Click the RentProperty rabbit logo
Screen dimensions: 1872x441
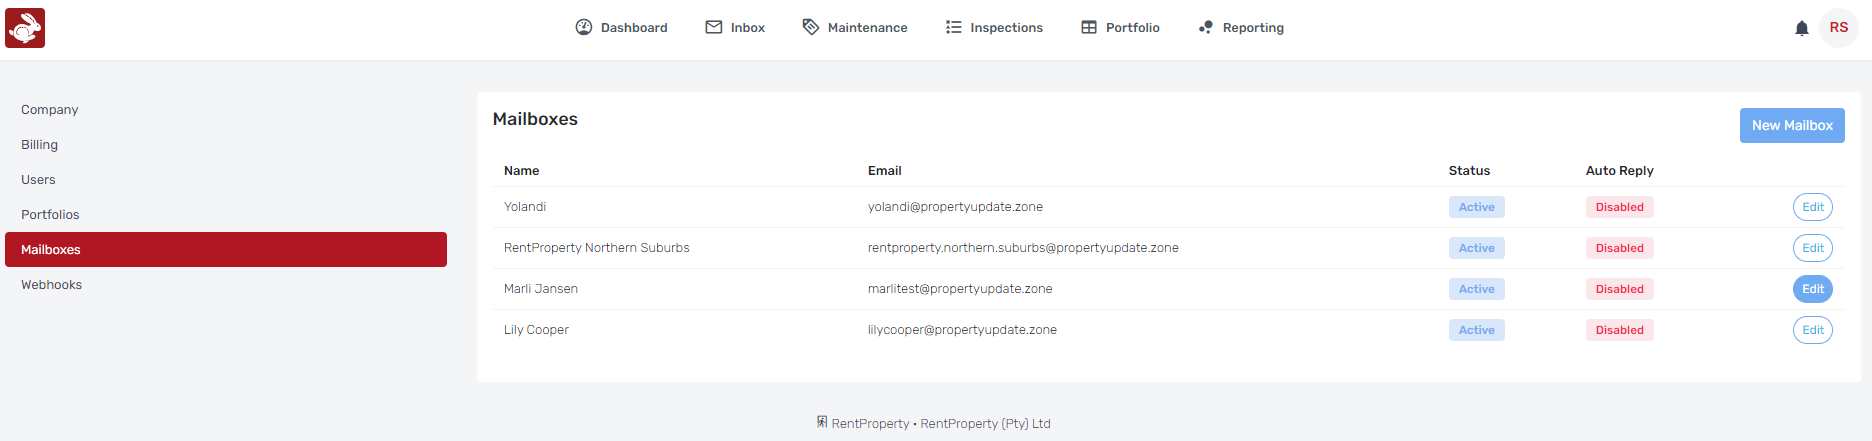coord(25,28)
